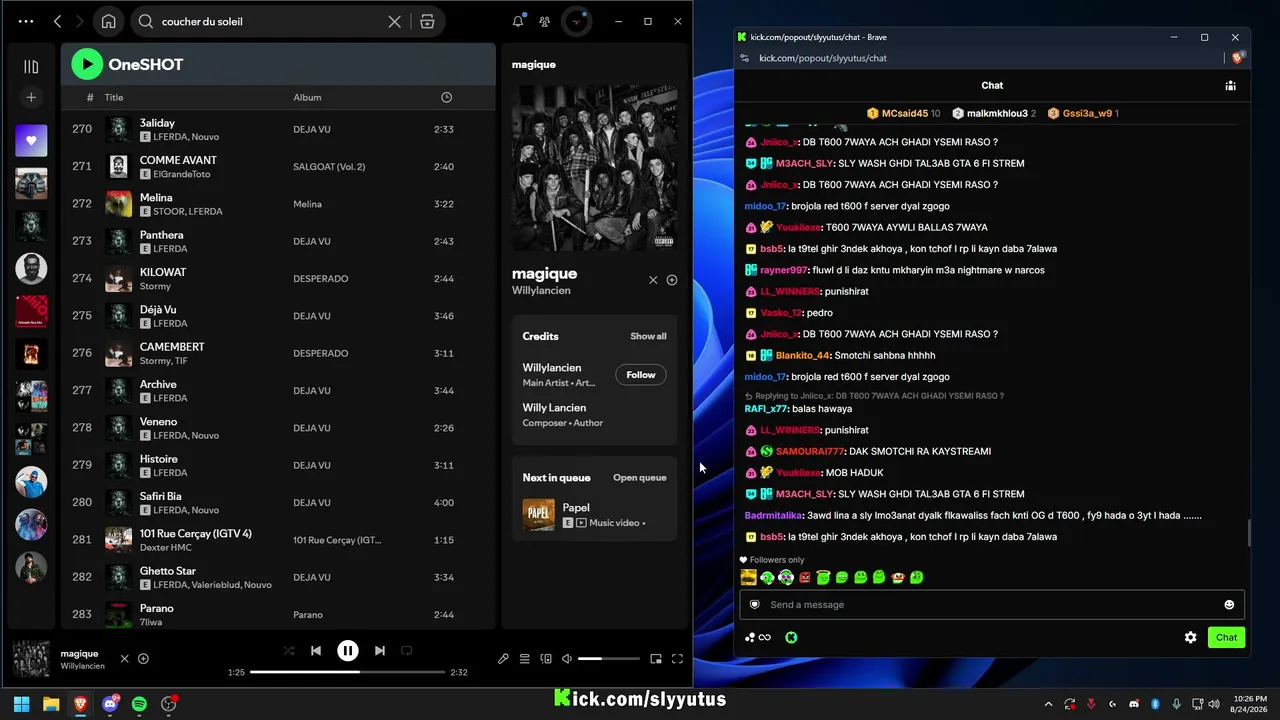Go to Spotify Home

click(x=108, y=21)
